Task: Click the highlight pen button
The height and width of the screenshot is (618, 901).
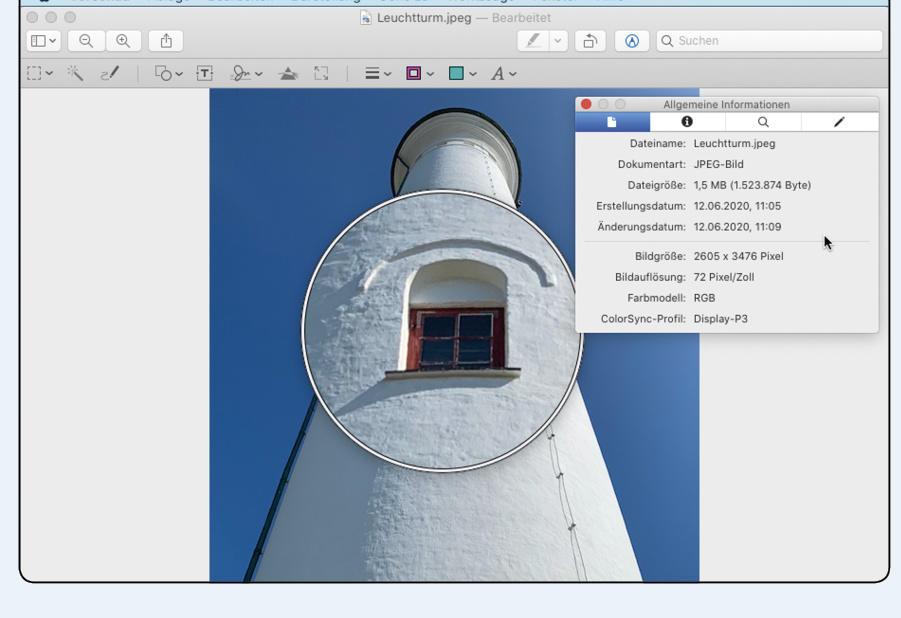Action: point(533,41)
